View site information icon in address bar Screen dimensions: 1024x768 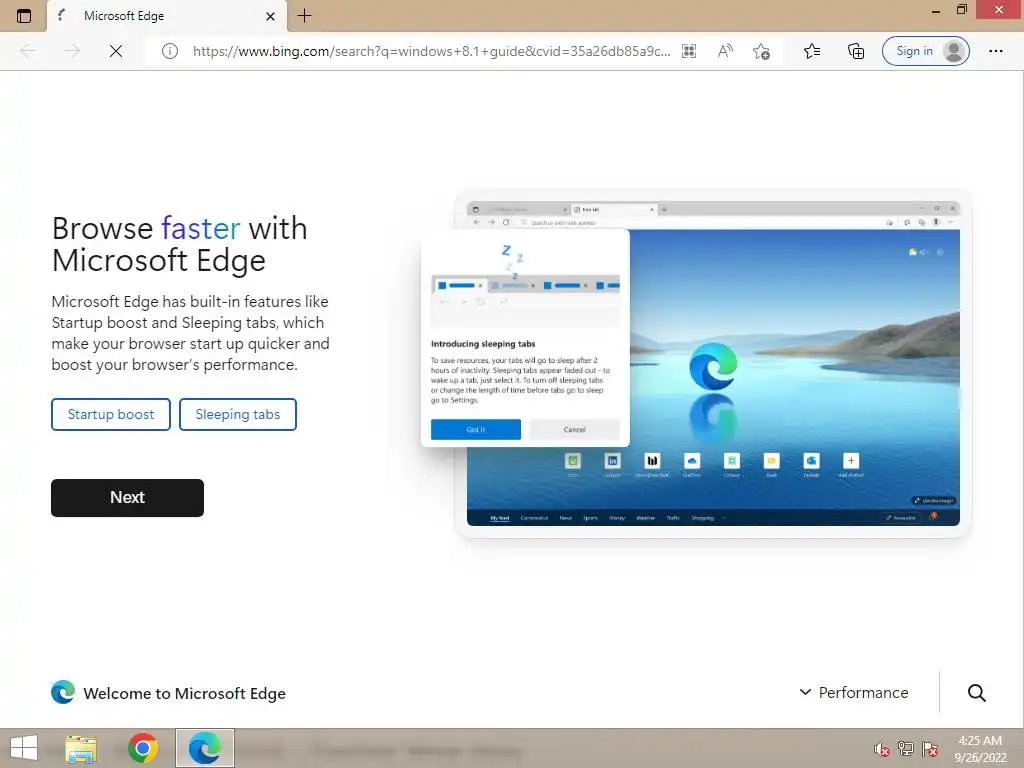(x=170, y=51)
